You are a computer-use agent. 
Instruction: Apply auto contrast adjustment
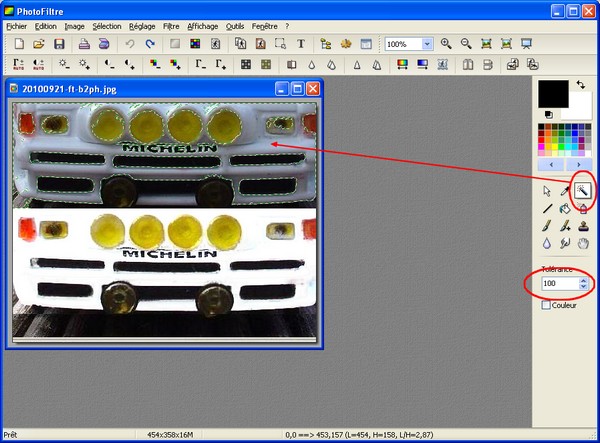click(x=39, y=64)
